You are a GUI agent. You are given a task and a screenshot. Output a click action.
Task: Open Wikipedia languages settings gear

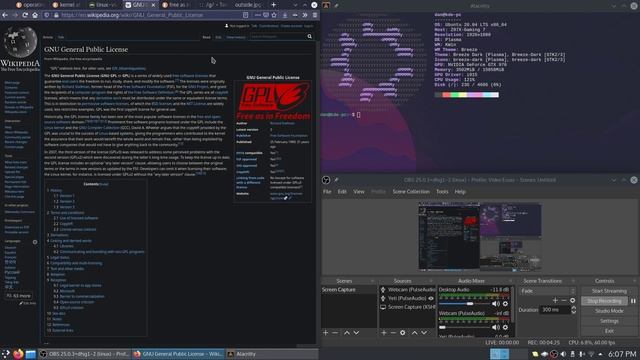35,242
